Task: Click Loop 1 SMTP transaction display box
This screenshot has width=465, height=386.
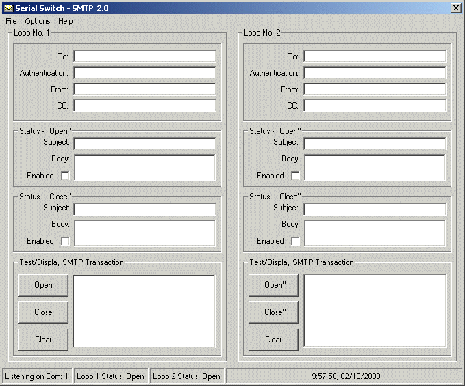Action: (144, 311)
